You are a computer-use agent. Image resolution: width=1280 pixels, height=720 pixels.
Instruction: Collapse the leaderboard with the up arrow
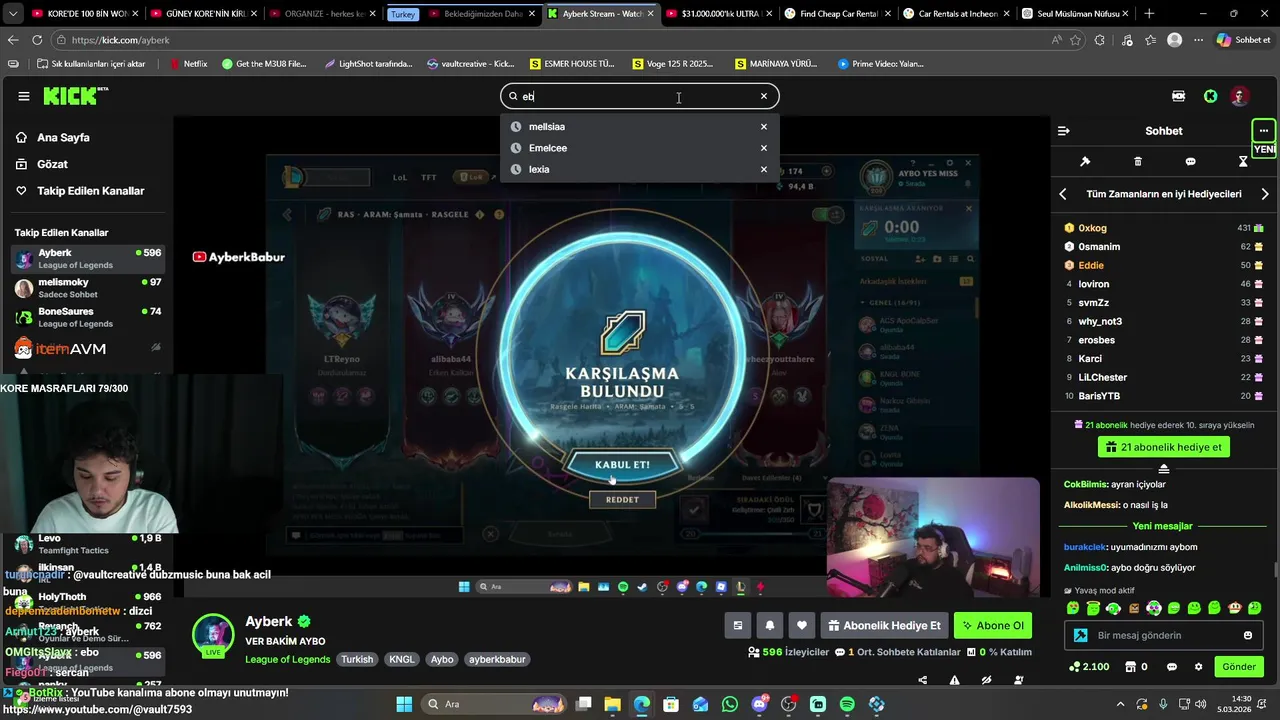[x=1164, y=469]
